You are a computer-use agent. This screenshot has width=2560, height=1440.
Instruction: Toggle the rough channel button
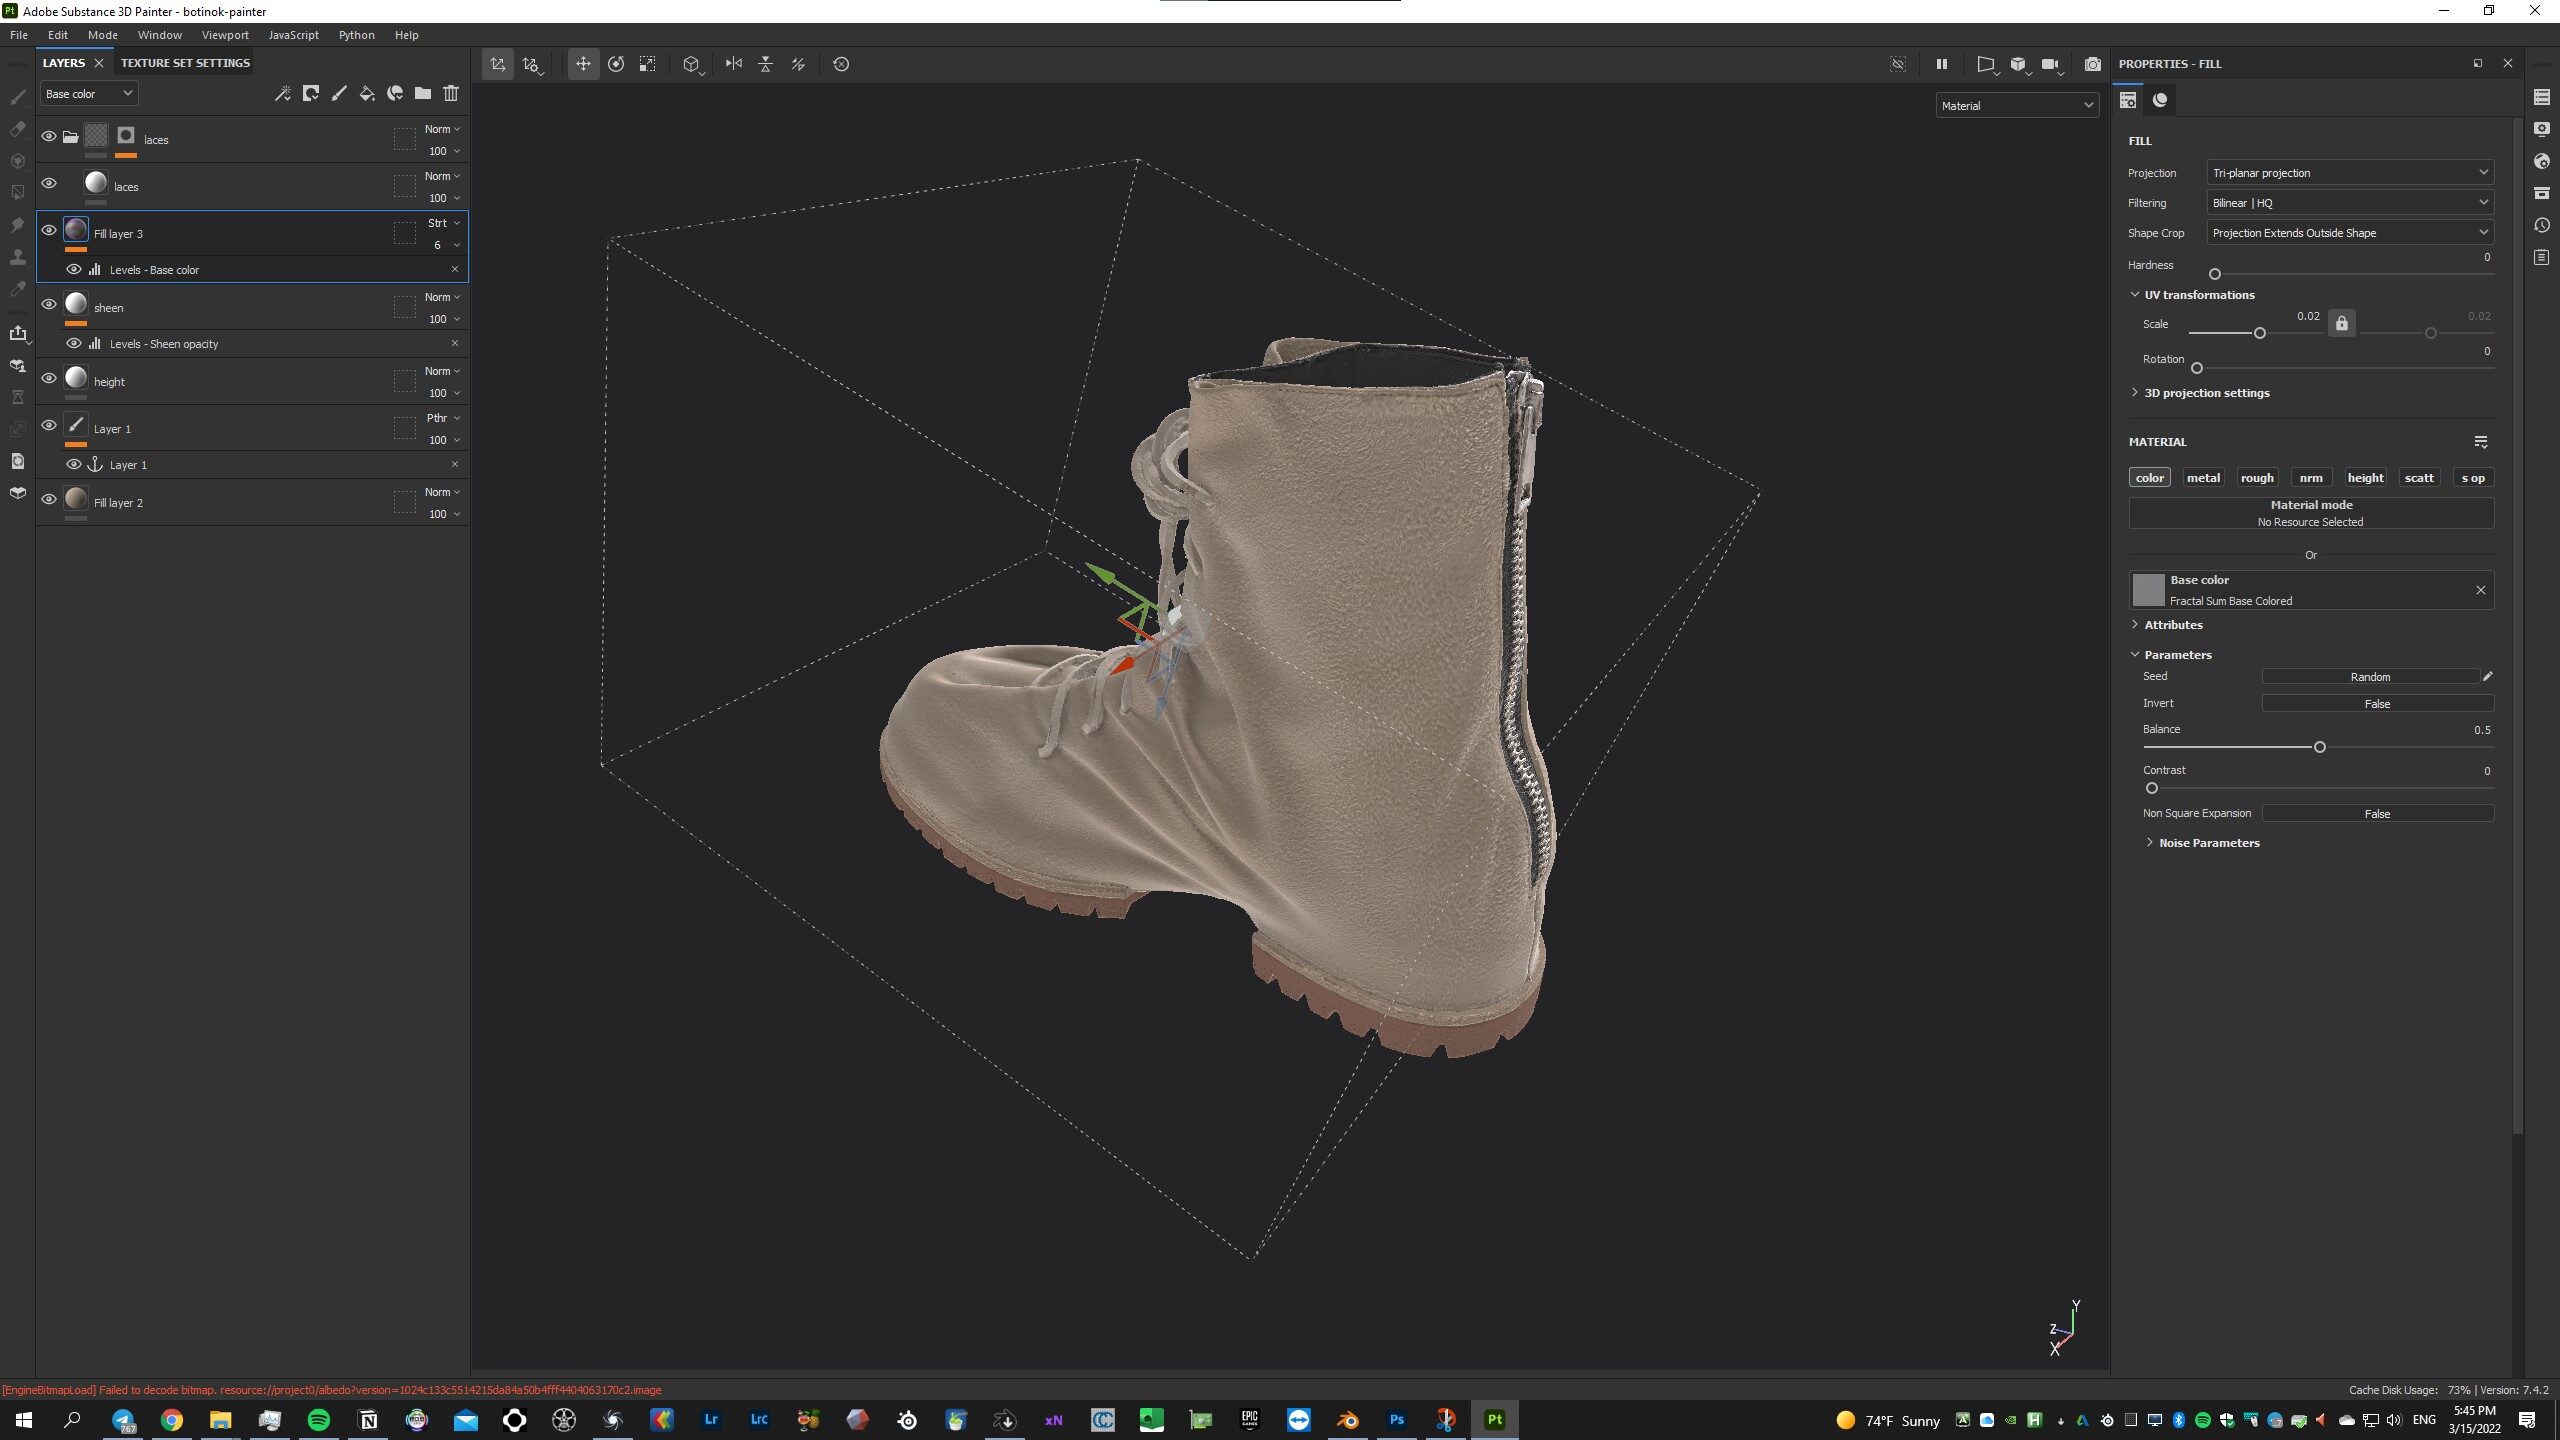click(x=2257, y=477)
